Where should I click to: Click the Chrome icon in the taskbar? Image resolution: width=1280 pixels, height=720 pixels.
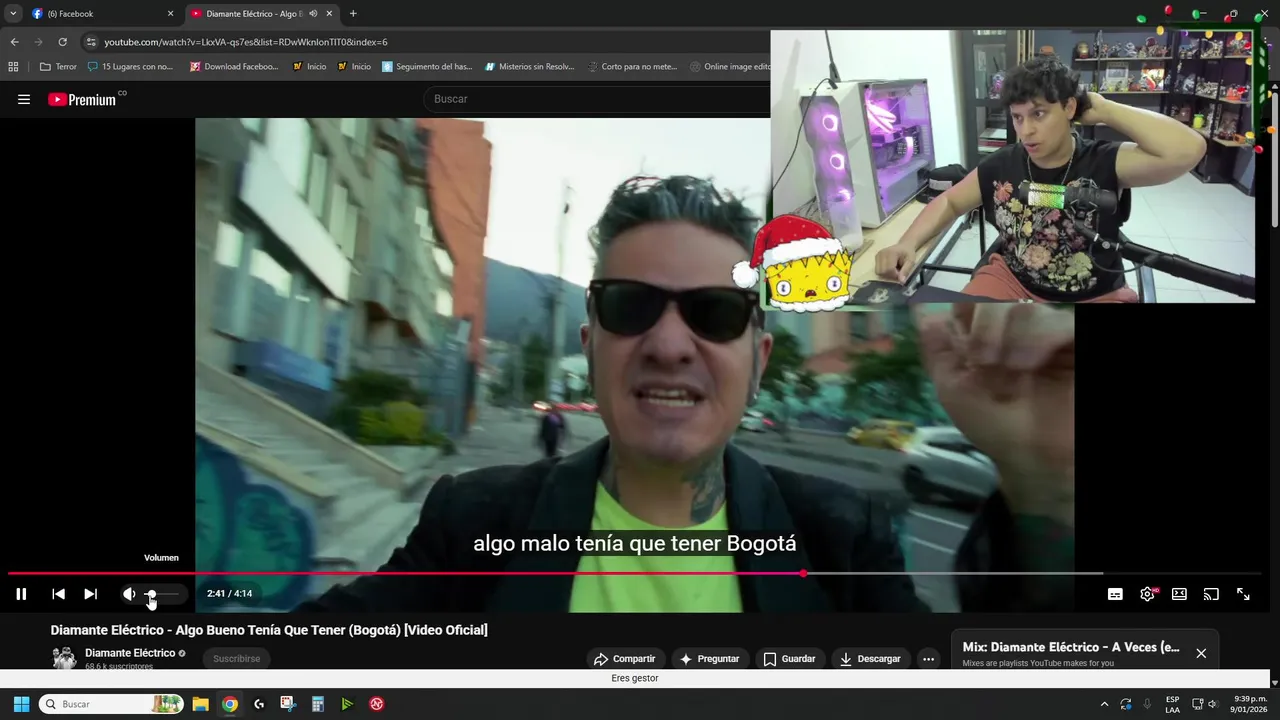[x=230, y=704]
